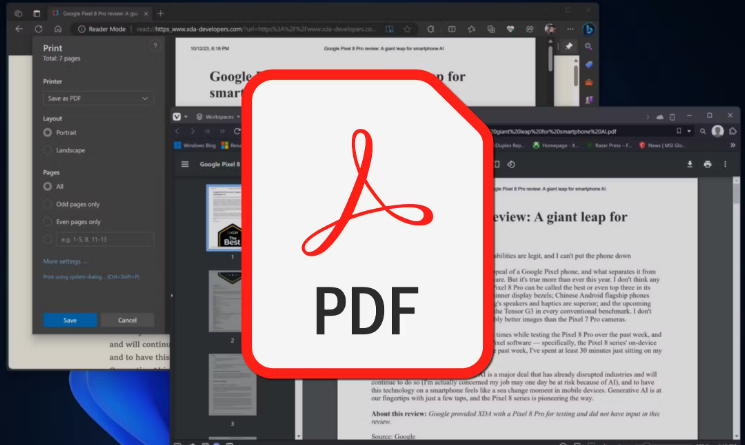Screen dimensions: 745x445
Task: Open the Vivaldi profile avatar
Action: point(718,131)
